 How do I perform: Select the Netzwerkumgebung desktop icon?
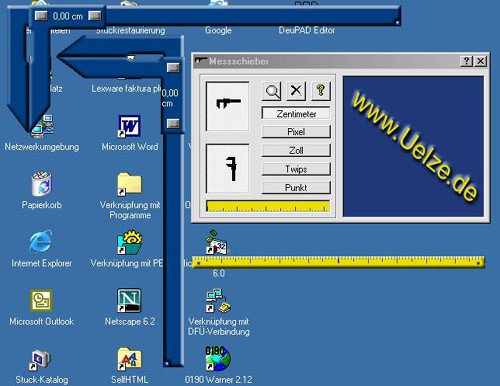[42, 126]
